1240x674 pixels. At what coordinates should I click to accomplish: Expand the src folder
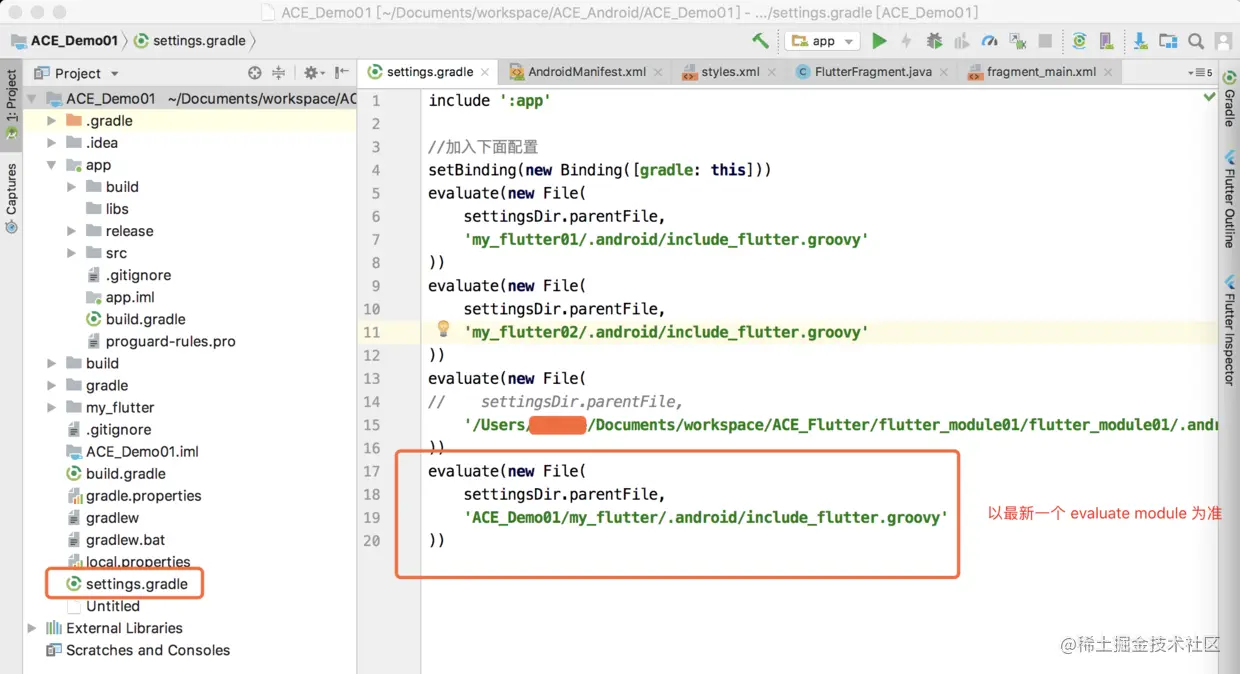(72, 253)
